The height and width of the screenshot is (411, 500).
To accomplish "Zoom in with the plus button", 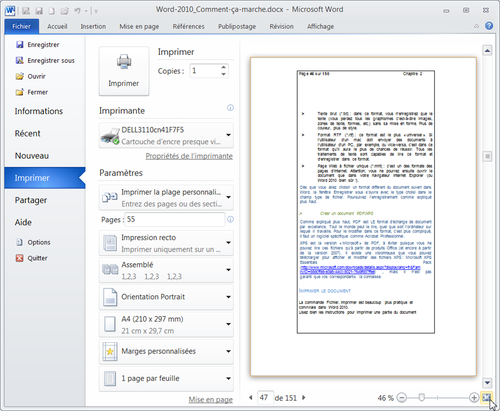I will 474,397.
